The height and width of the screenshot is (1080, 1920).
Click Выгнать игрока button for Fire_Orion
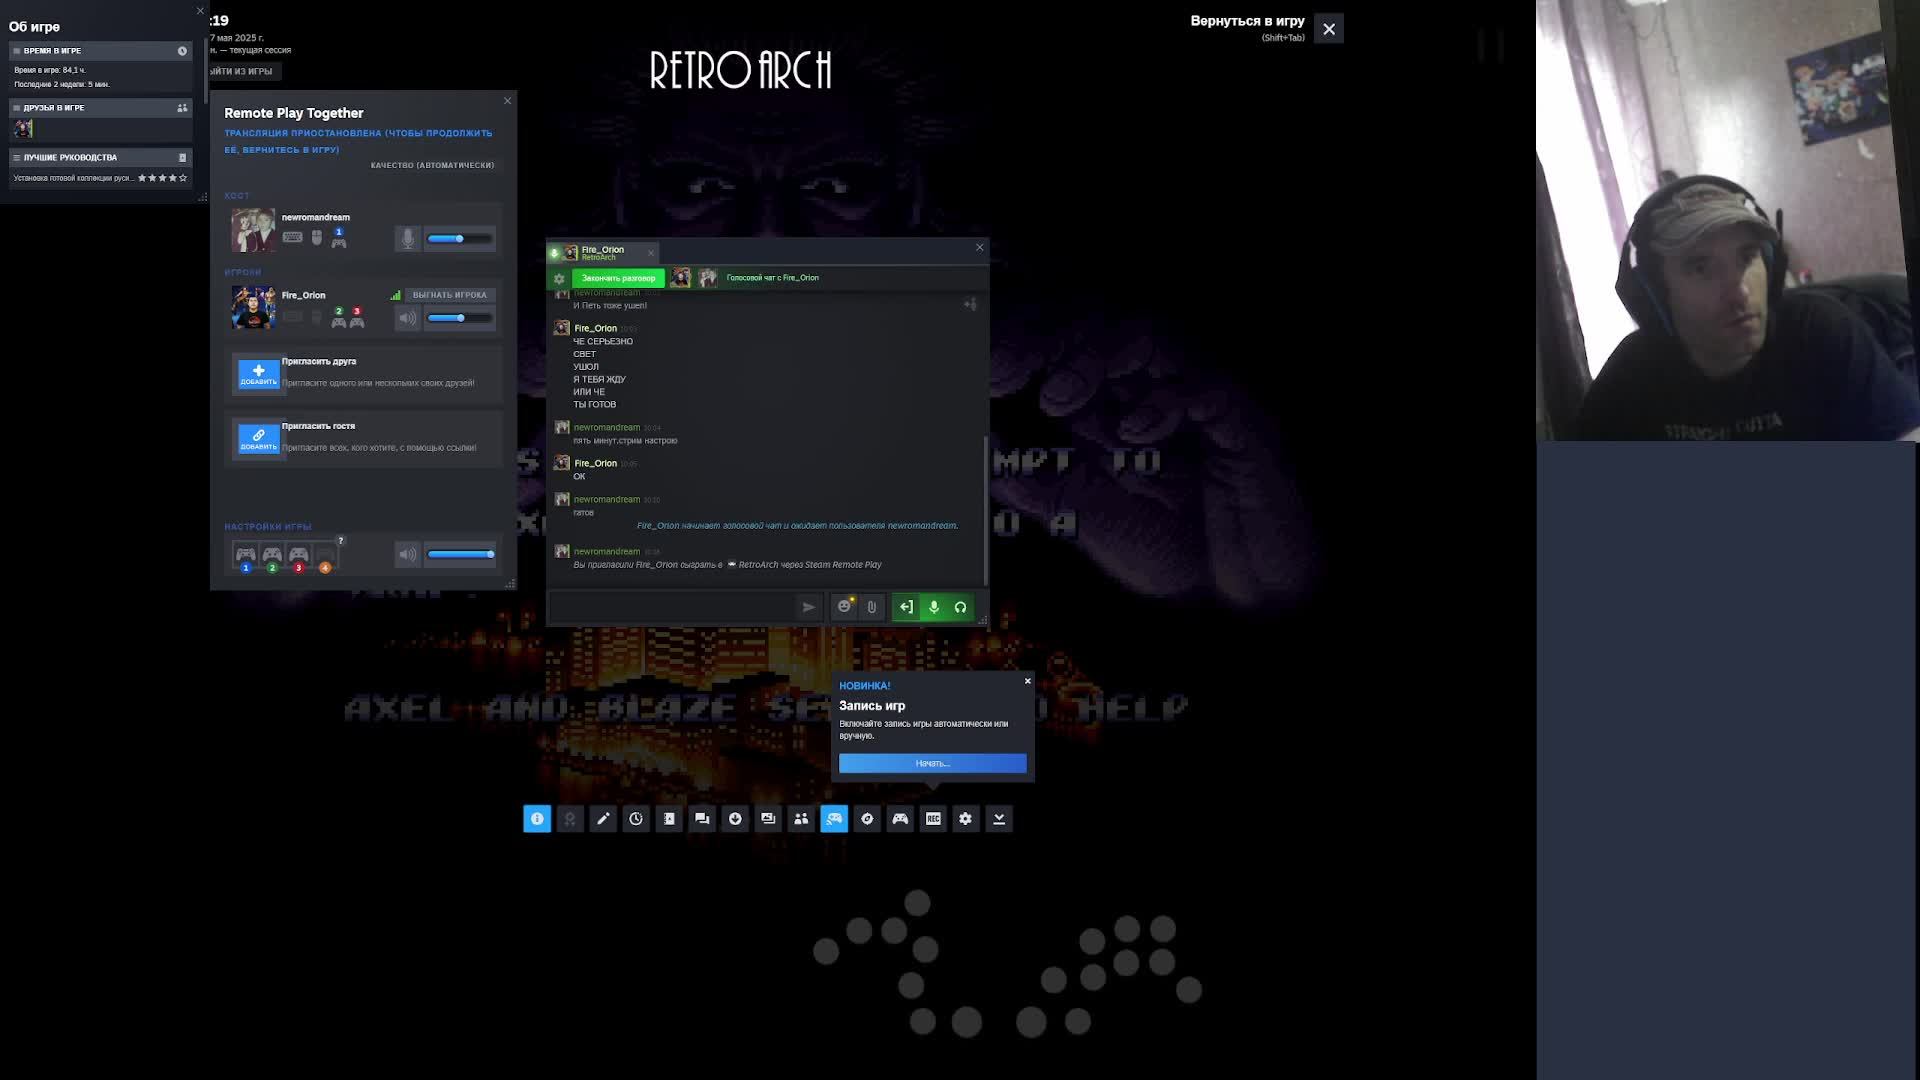point(449,295)
